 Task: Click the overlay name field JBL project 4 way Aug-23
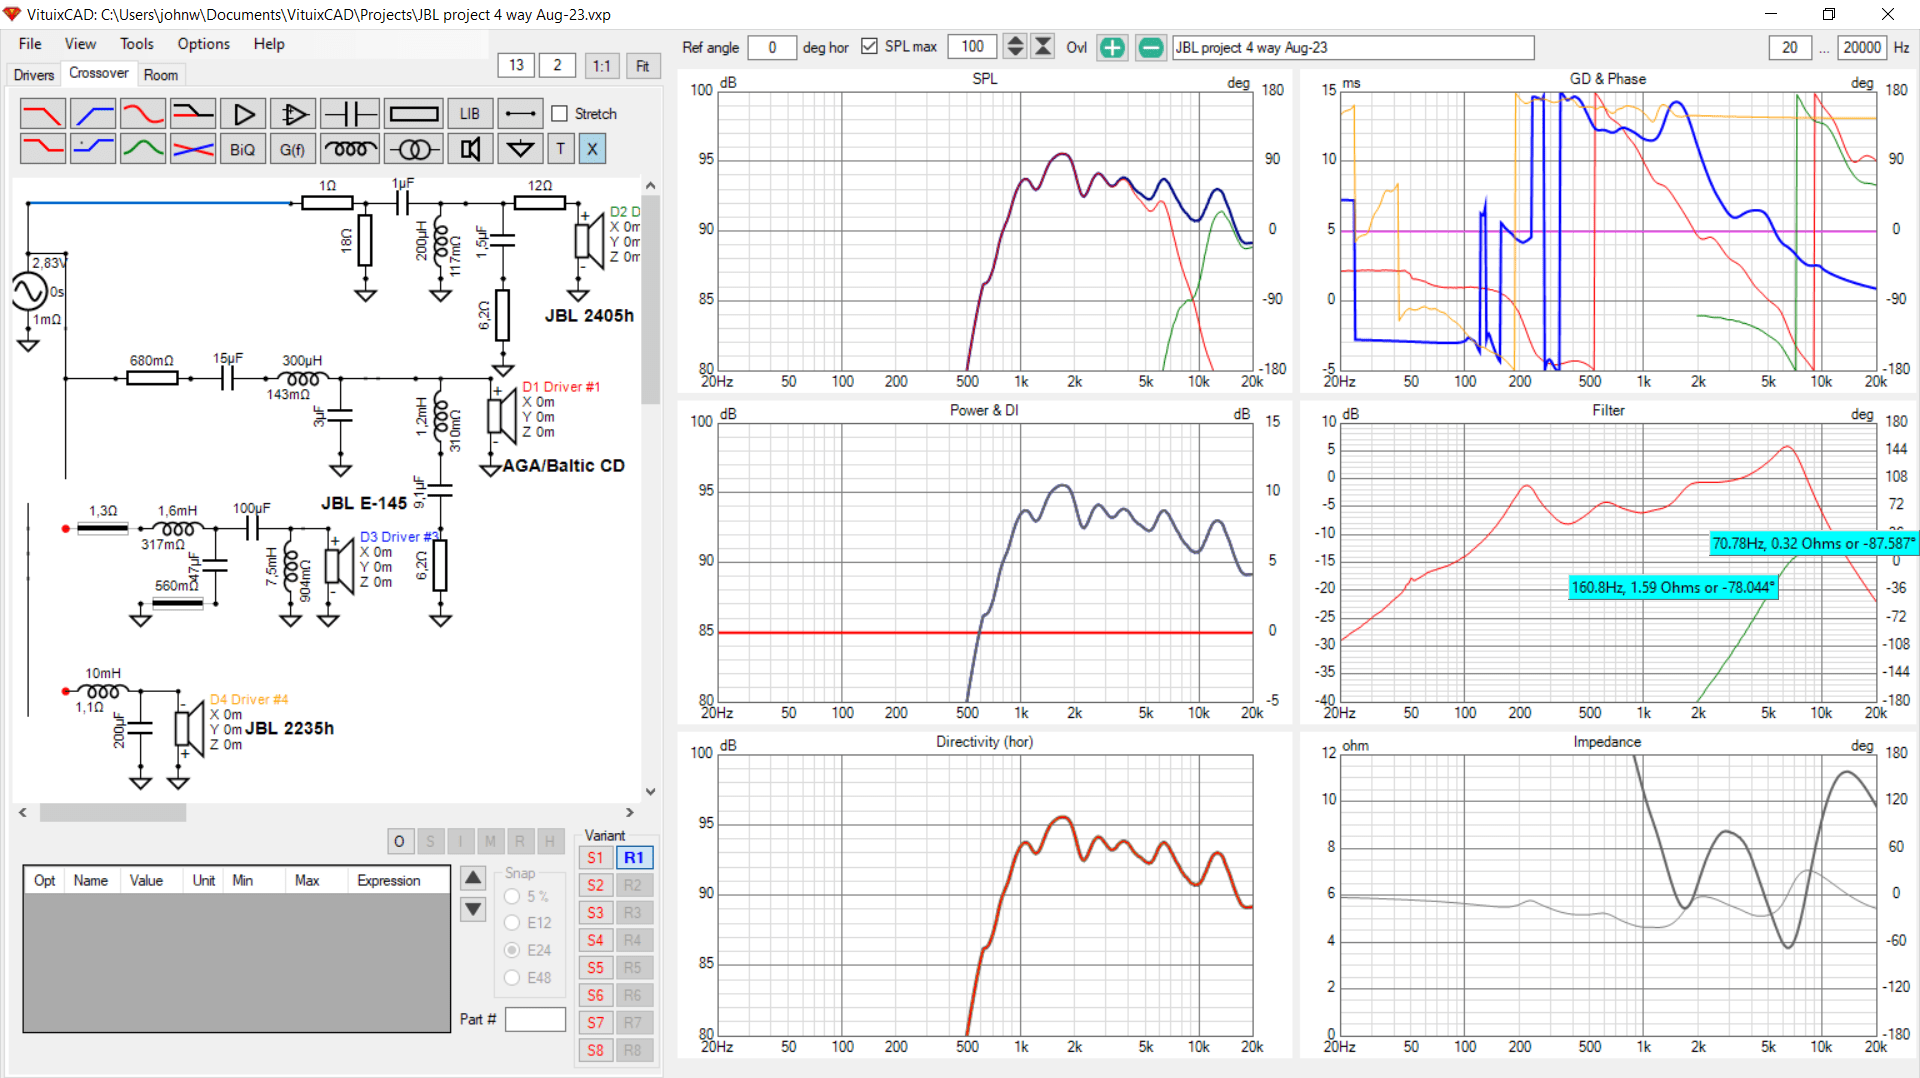click(x=1353, y=47)
